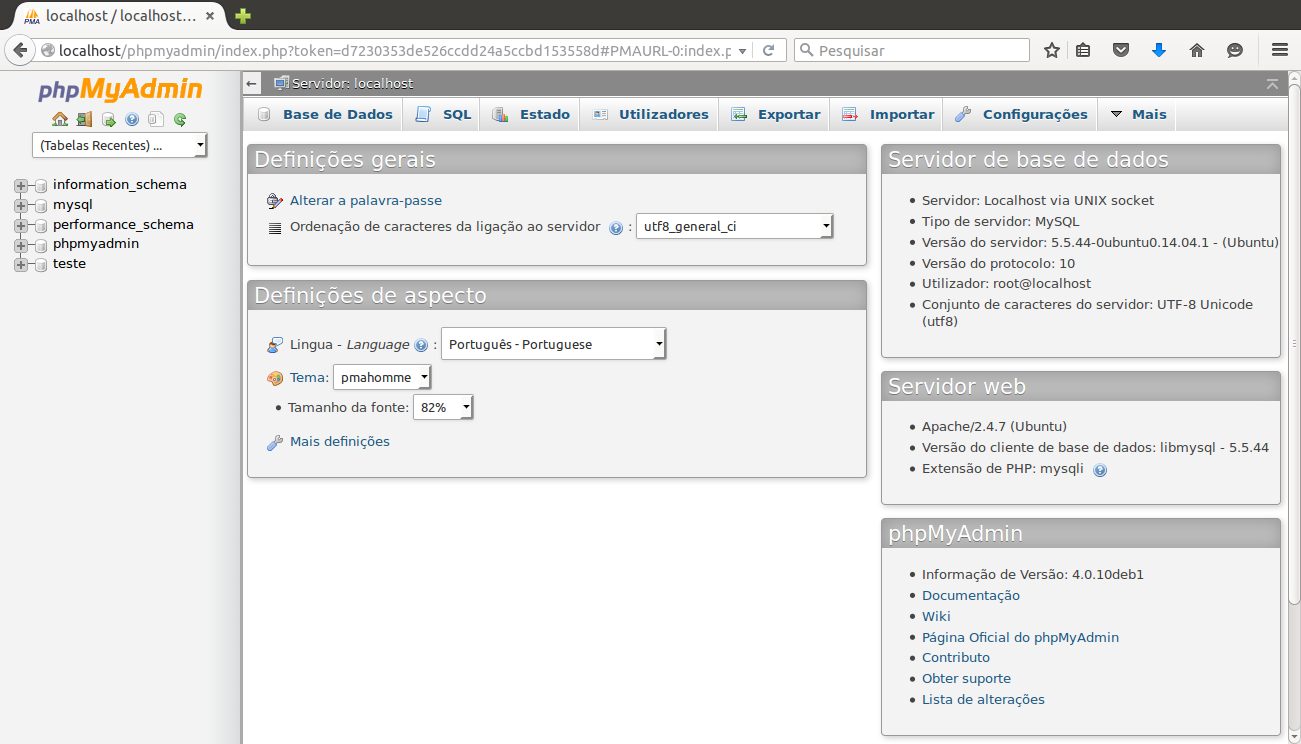Image resolution: width=1301 pixels, height=744 pixels.
Task: Open the blue documentation help icon in sidebar
Action: tap(132, 120)
